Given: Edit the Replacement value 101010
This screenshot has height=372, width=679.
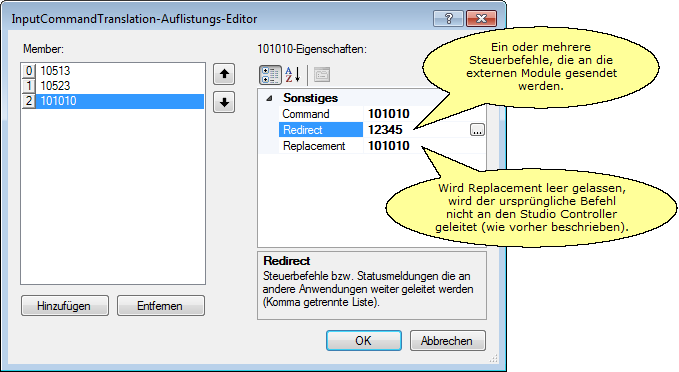Looking at the screenshot, I should [x=389, y=146].
